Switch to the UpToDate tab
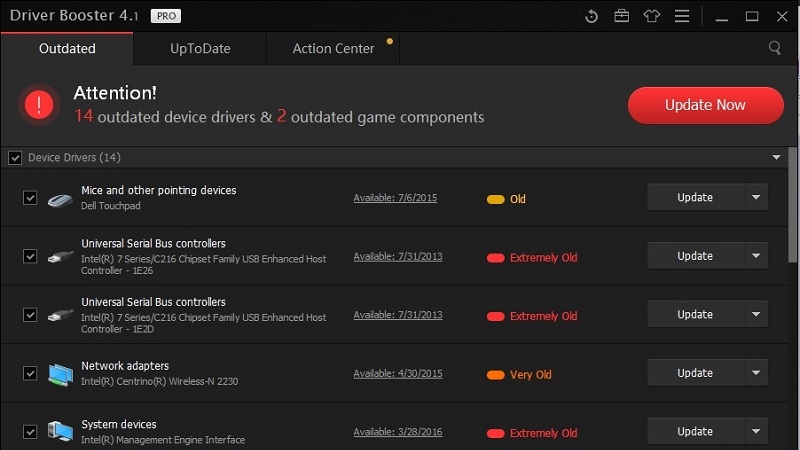 pos(200,49)
